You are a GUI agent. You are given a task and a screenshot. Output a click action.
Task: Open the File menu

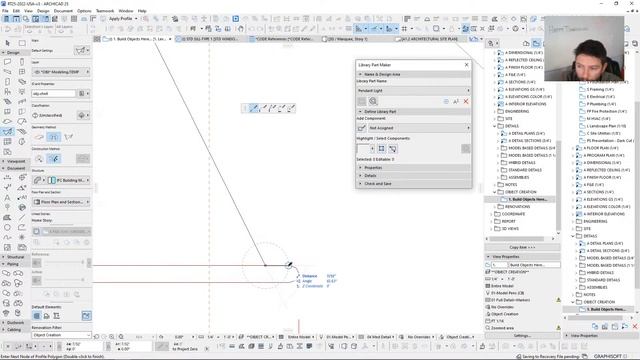[x=5, y=11]
